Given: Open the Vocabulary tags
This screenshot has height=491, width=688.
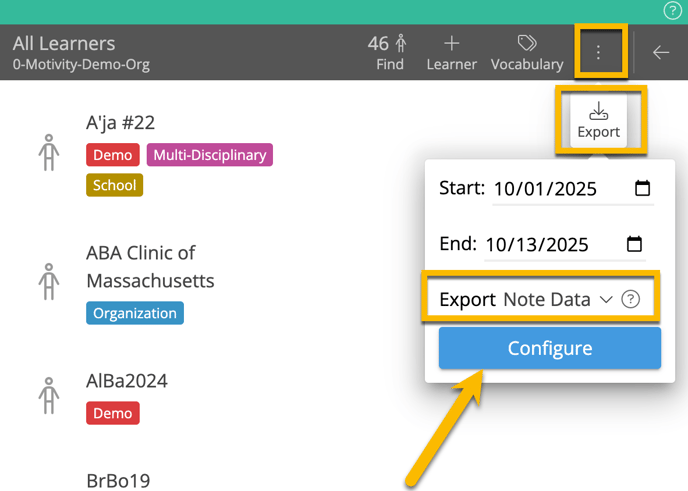Looking at the screenshot, I should click(526, 52).
